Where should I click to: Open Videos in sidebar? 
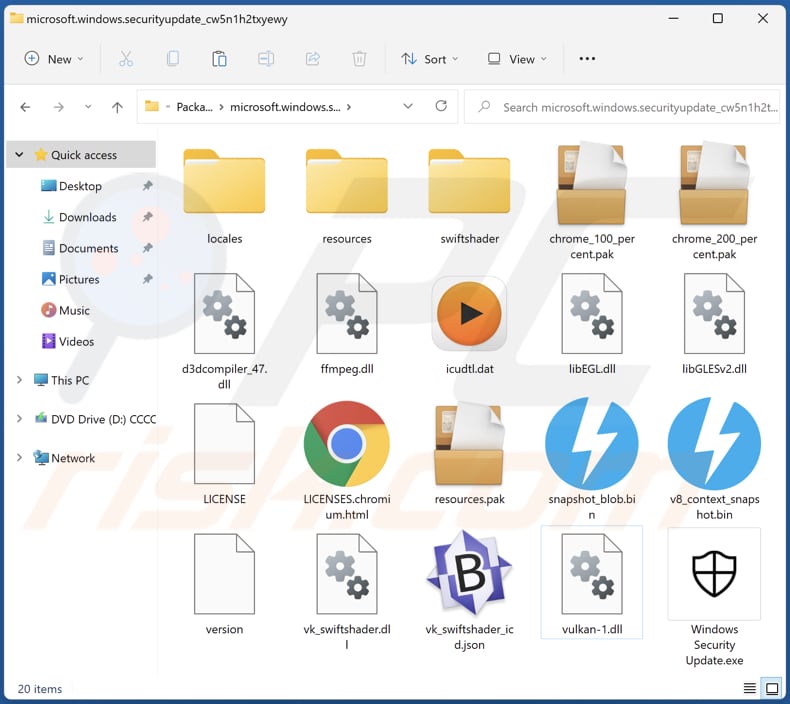tap(68, 341)
